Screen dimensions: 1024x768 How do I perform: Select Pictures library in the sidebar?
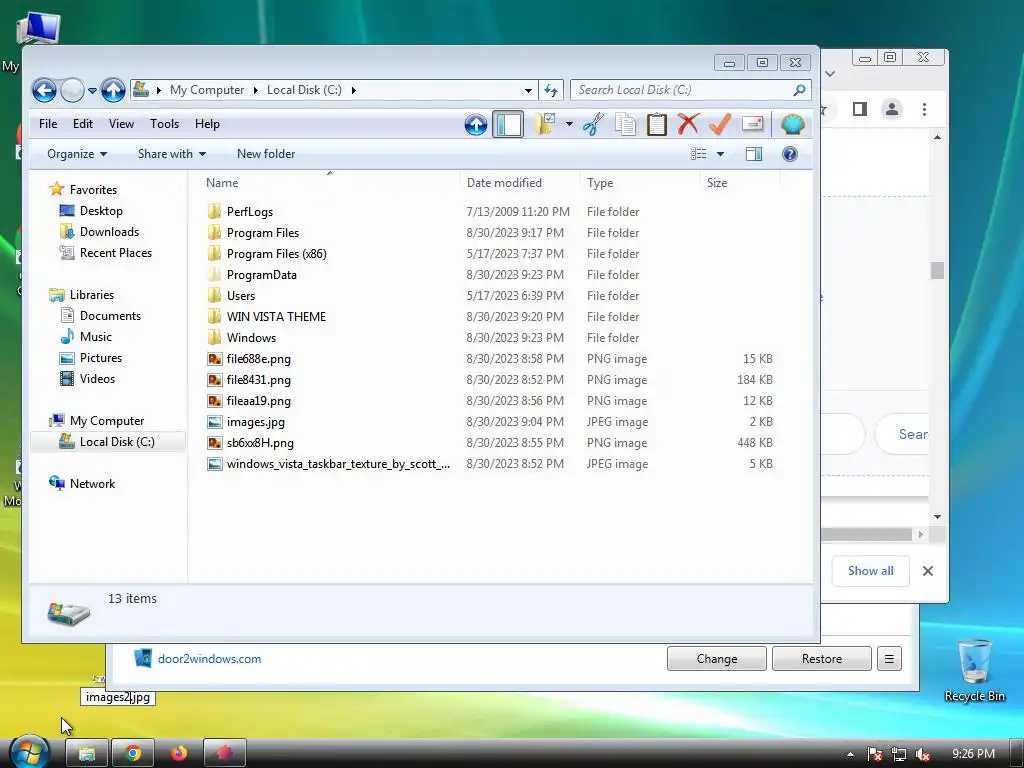[91, 358]
